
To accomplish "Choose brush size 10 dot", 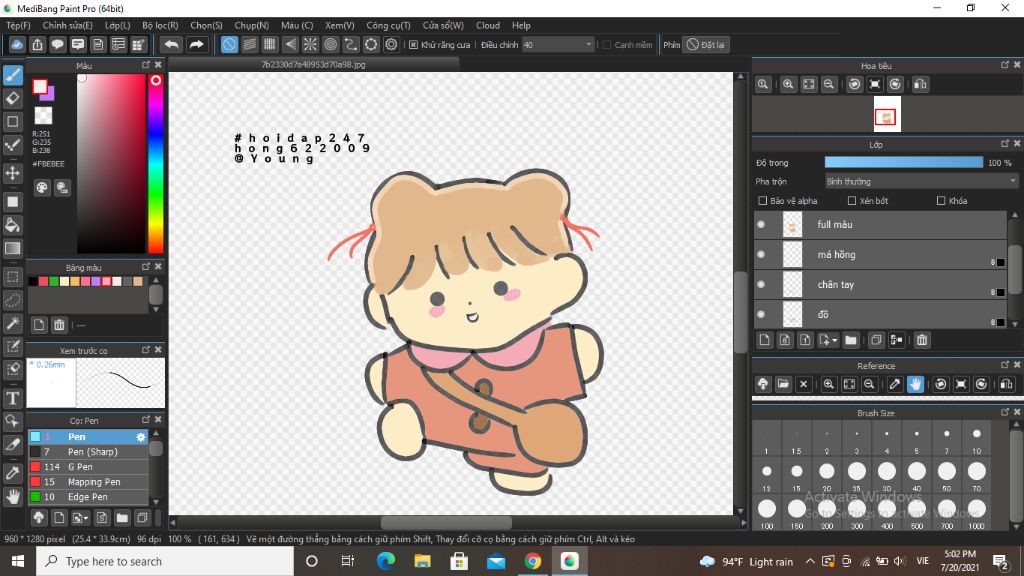I will (976, 434).
